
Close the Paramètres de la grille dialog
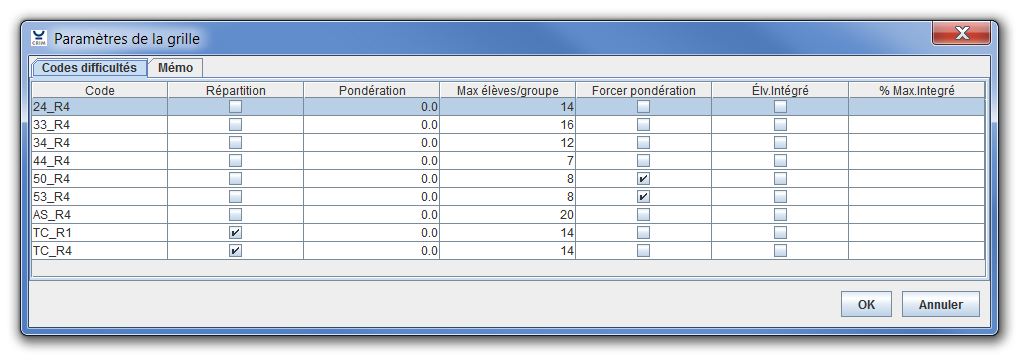tap(961, 34)
